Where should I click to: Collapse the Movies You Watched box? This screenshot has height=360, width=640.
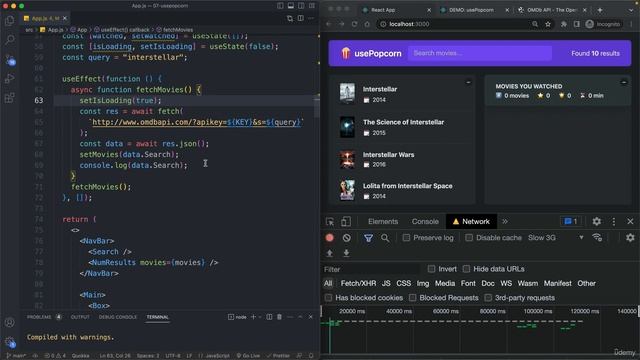point(624,82)
